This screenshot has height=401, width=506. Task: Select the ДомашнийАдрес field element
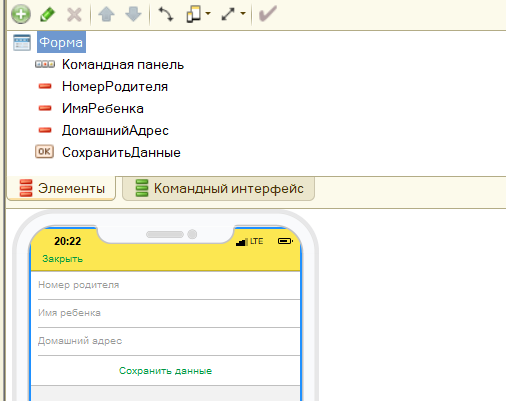(x=115, y=131)
